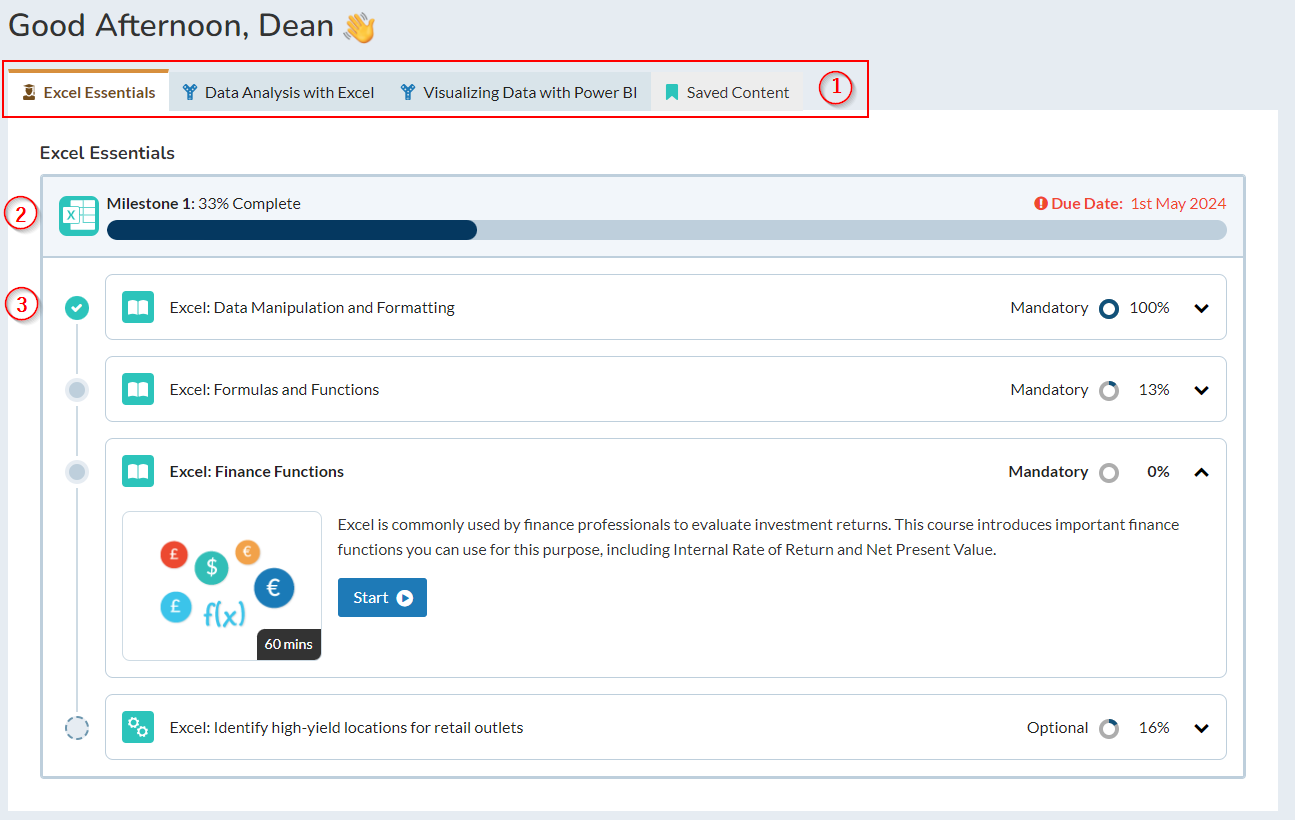Expand Formulas and Functions course details
The image size is (1295, 820).
tap(1201, 390)
